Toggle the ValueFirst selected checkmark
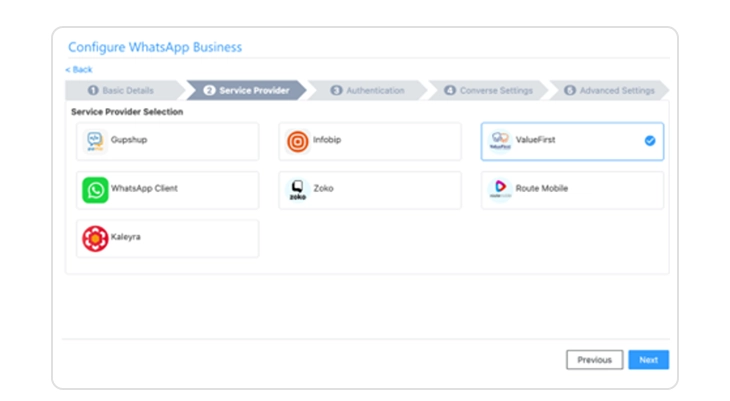This screenshot has height=401, width=730. (x=650, y=141)
